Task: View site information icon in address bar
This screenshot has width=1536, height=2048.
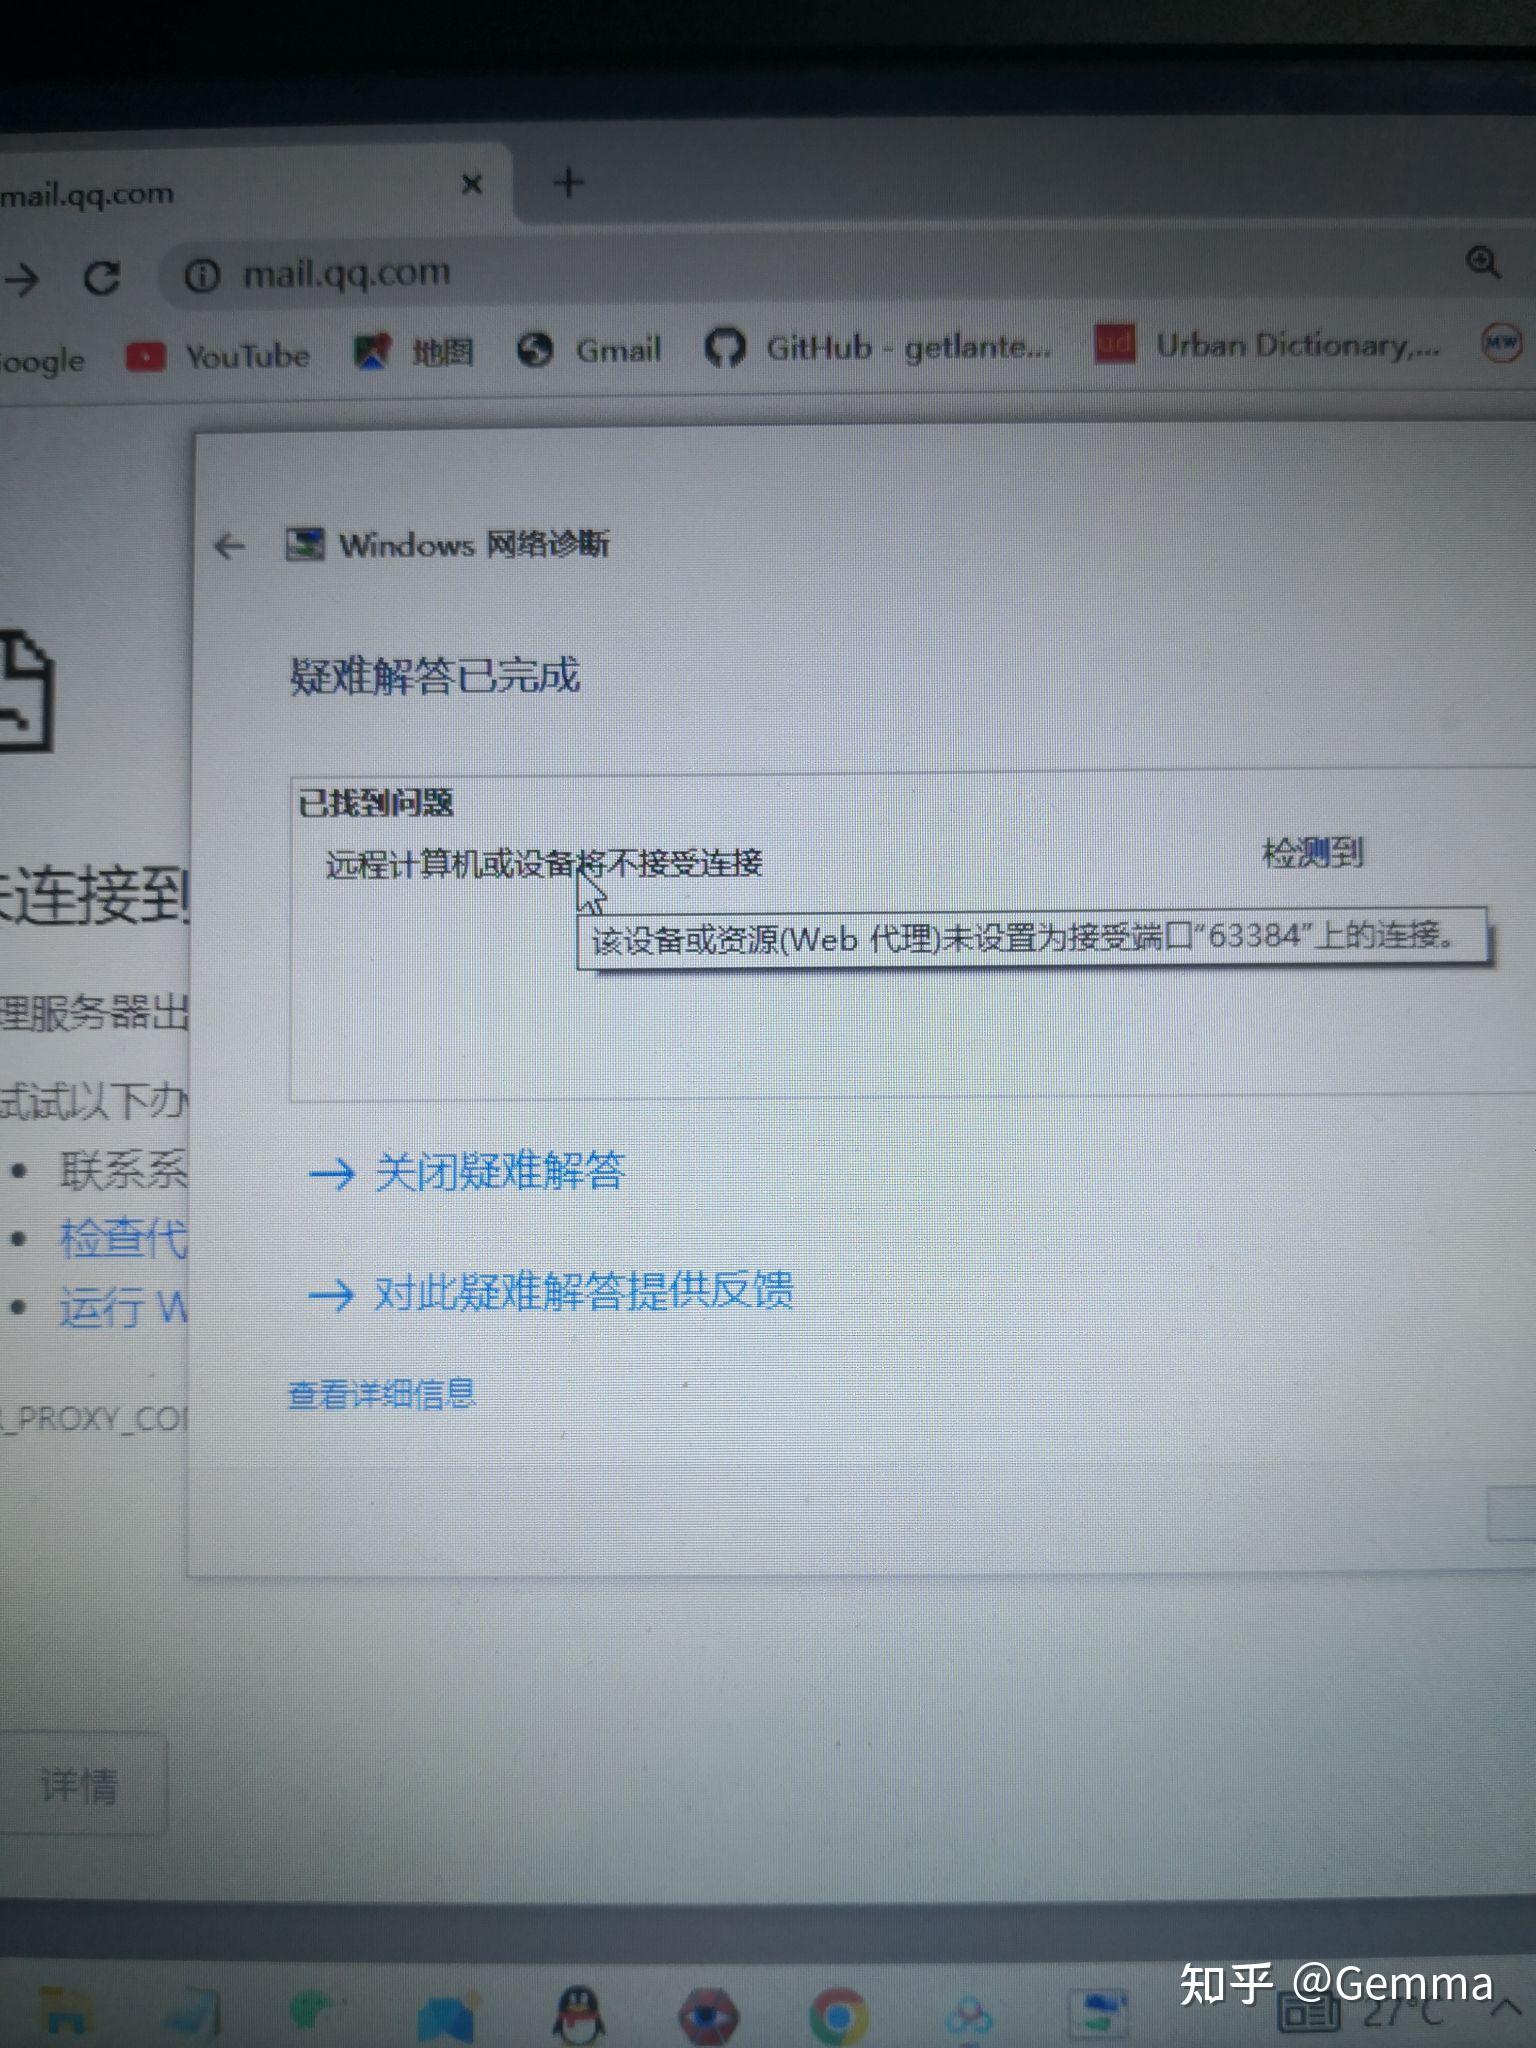Action: pyautogui.click(x=201, y=275)
